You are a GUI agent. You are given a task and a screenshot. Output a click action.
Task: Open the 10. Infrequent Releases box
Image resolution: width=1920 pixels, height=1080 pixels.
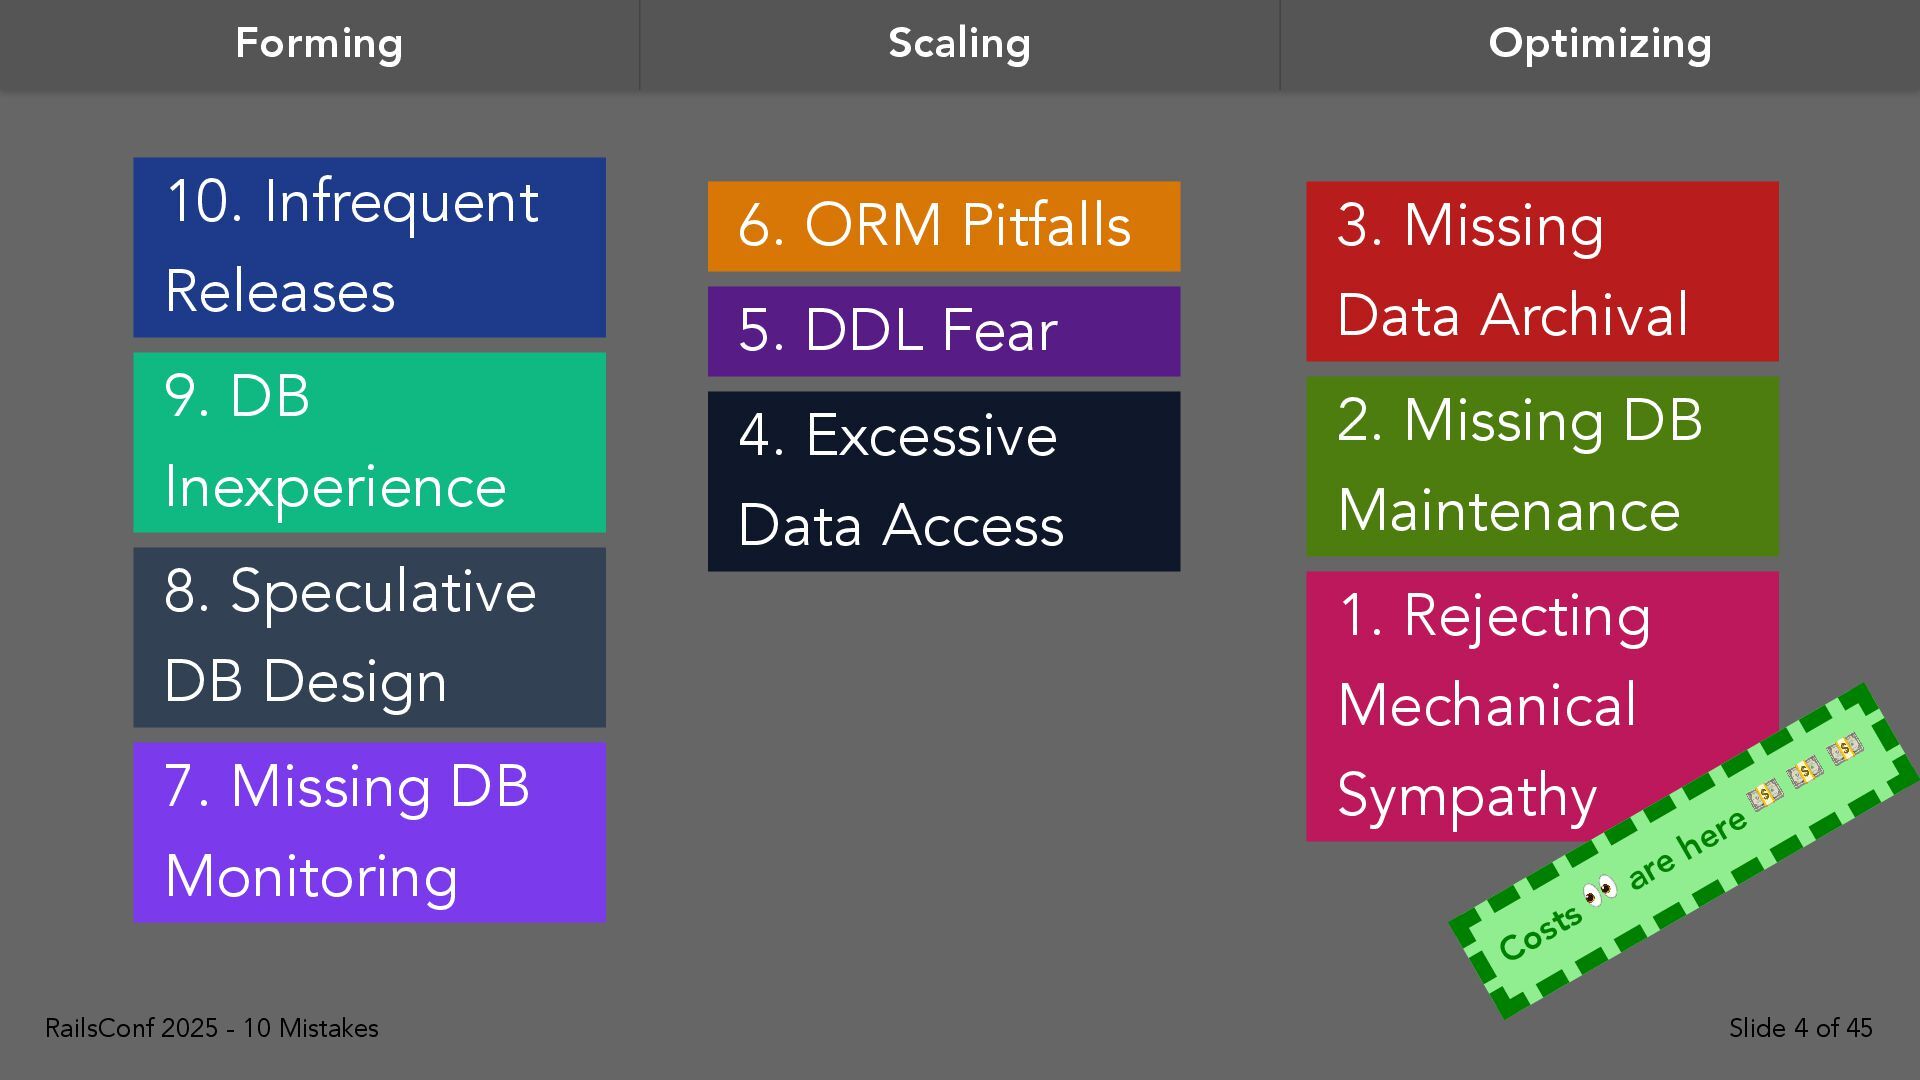click(369, 247)
